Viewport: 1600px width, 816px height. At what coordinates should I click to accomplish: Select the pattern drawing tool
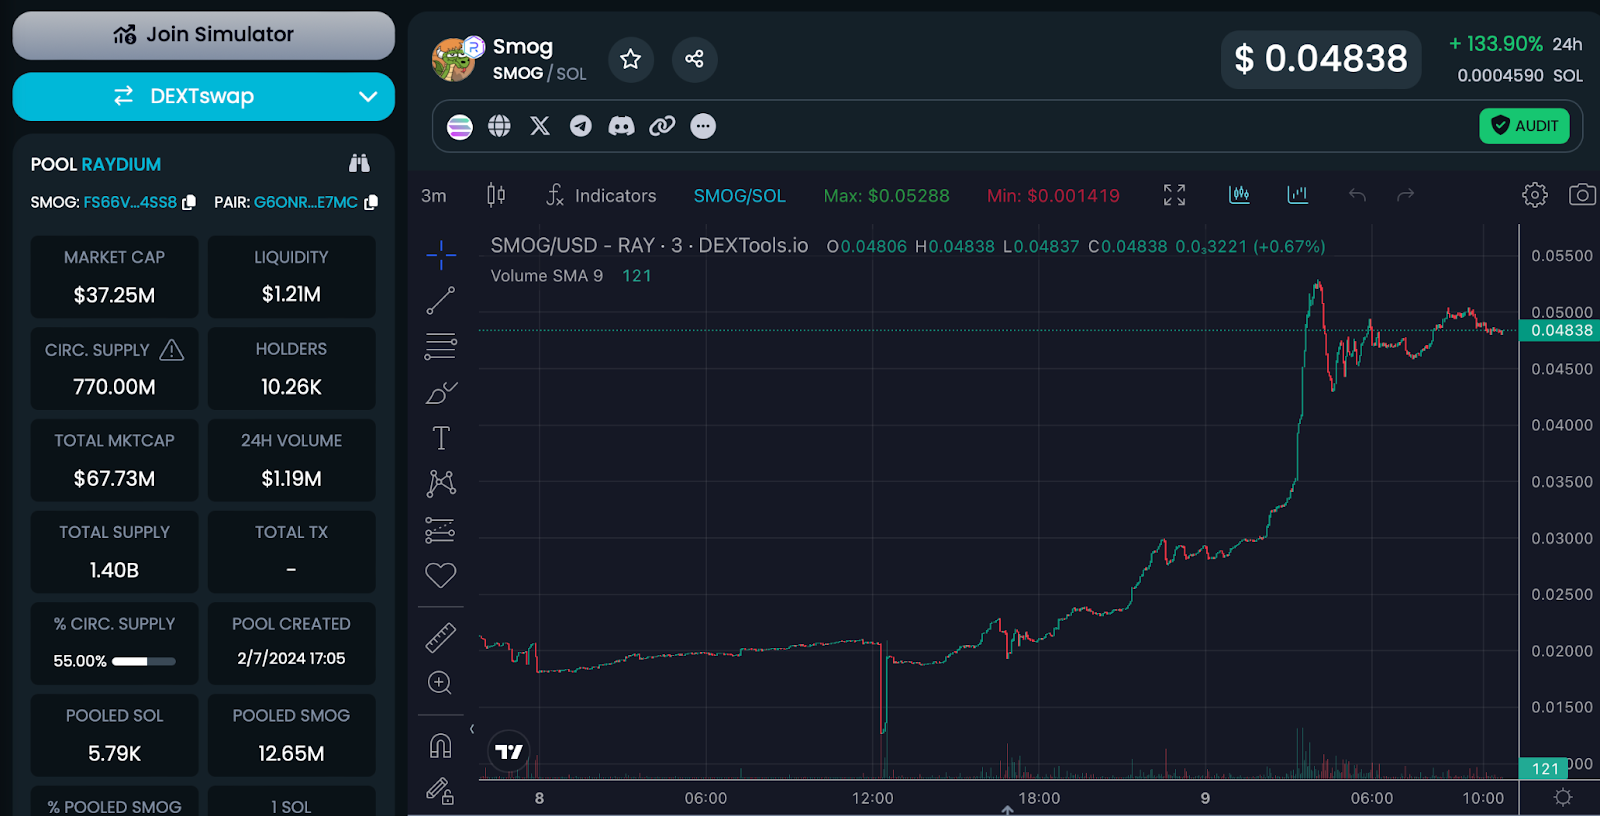441,484
